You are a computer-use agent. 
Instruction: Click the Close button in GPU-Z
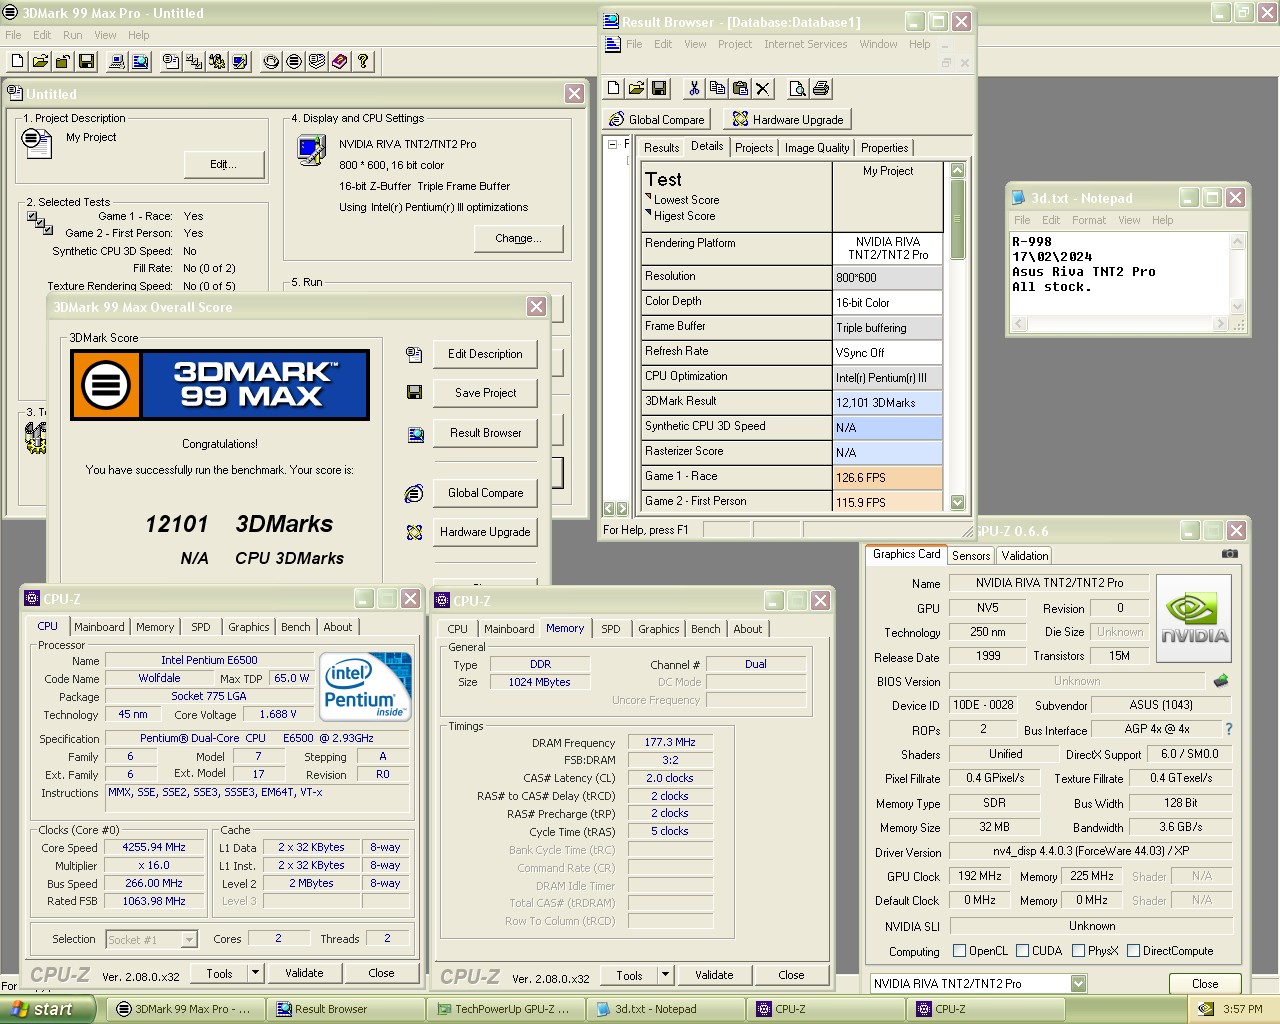(1205, 984)
